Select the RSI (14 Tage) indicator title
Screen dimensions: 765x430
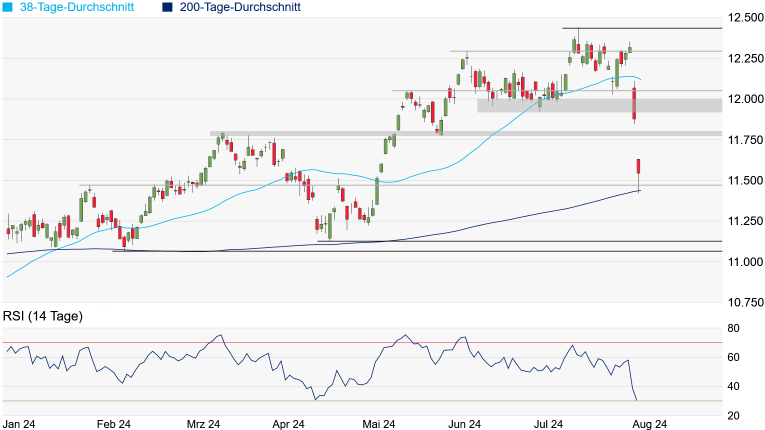42,317
